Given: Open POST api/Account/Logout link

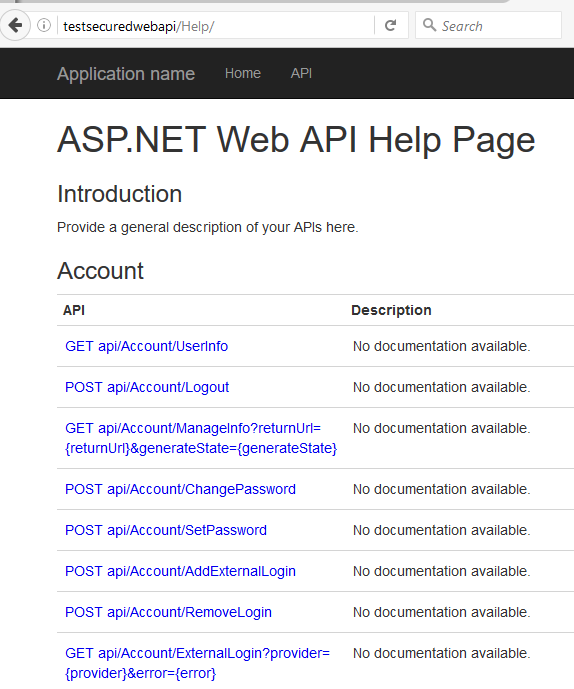Looking at the screenshot, I should point(147,387).
